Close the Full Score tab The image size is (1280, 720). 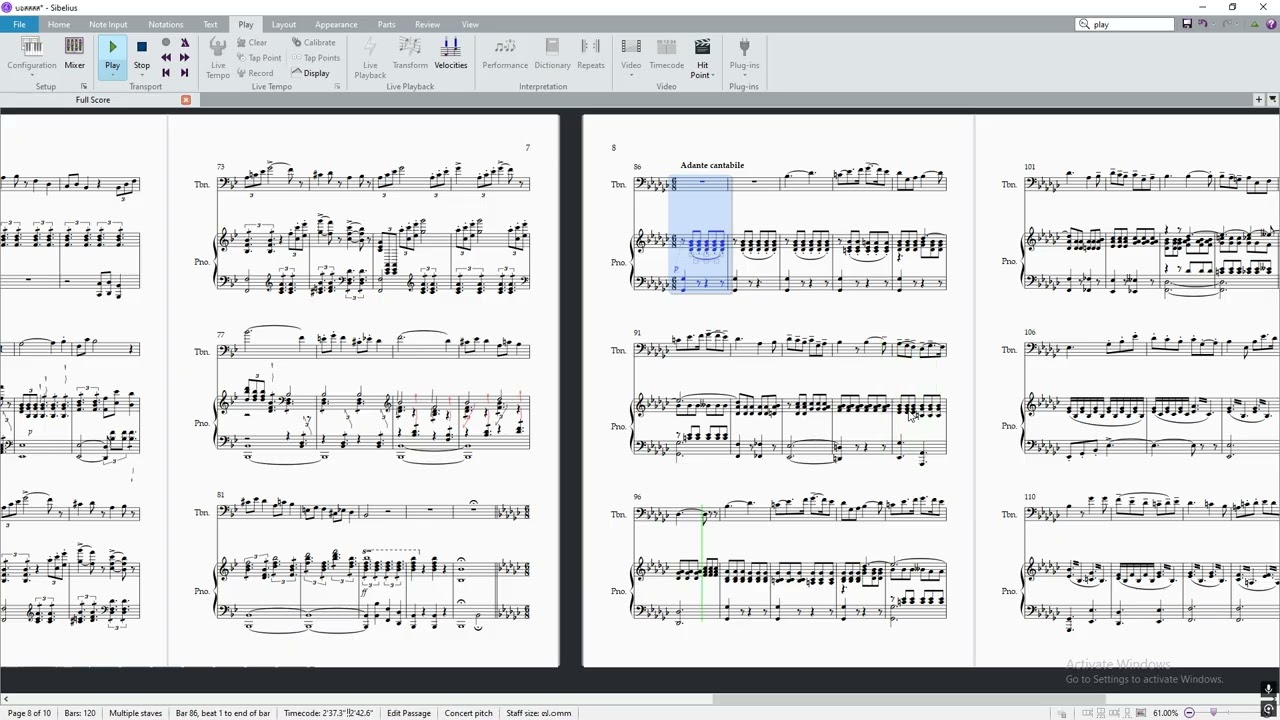(186, 100)
